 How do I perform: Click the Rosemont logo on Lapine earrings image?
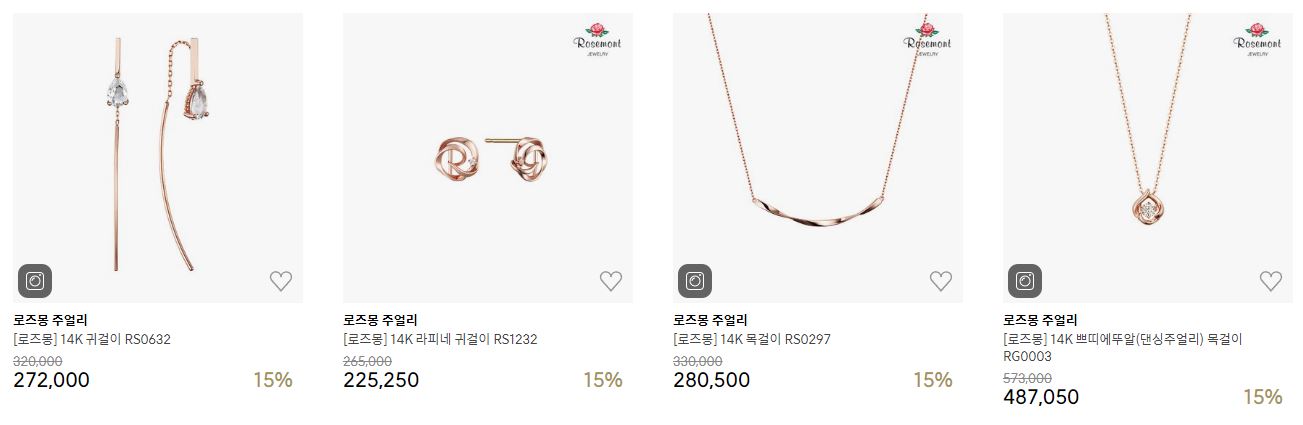pos(598,39)
